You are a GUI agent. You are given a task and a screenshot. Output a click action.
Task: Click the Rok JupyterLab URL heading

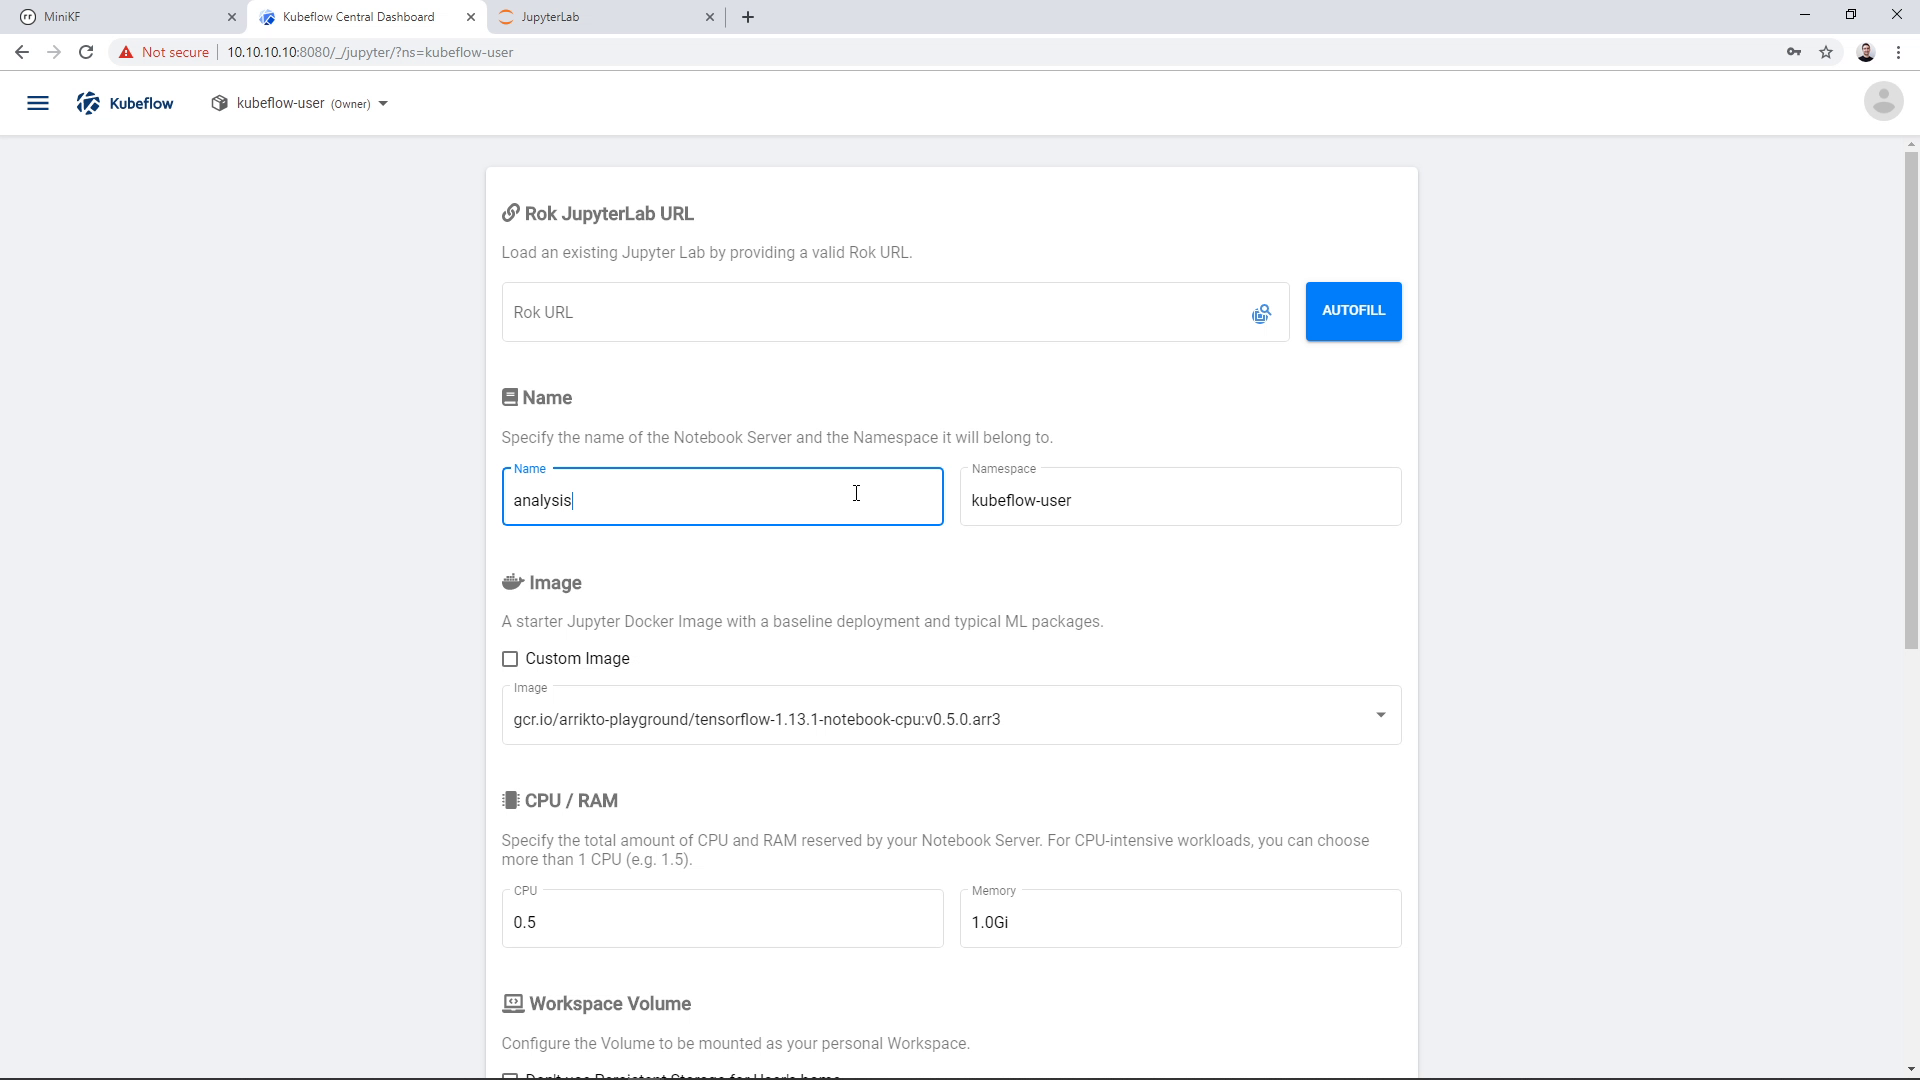tap(609, 214)
